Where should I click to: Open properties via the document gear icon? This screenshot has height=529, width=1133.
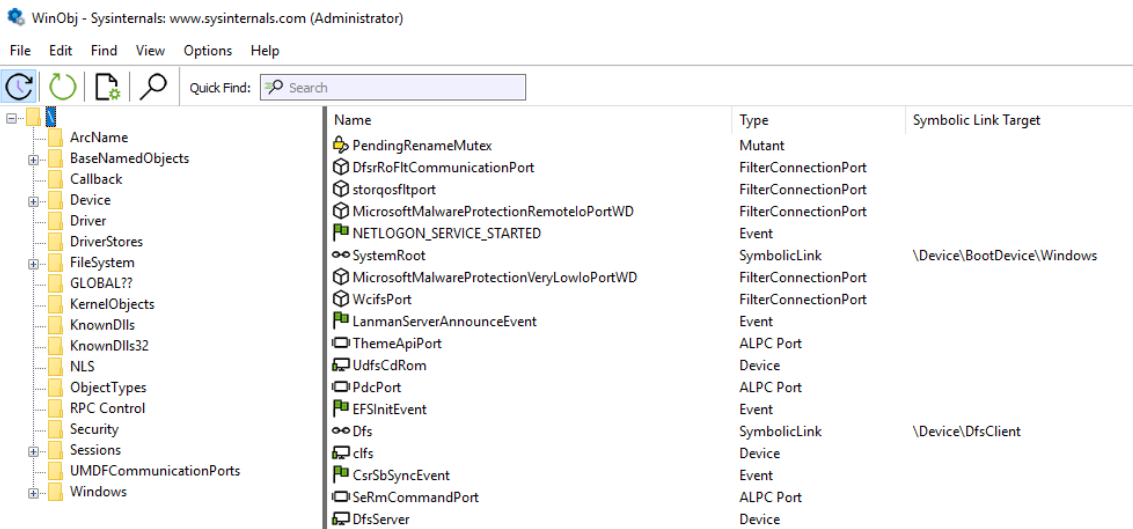[107, 87]
